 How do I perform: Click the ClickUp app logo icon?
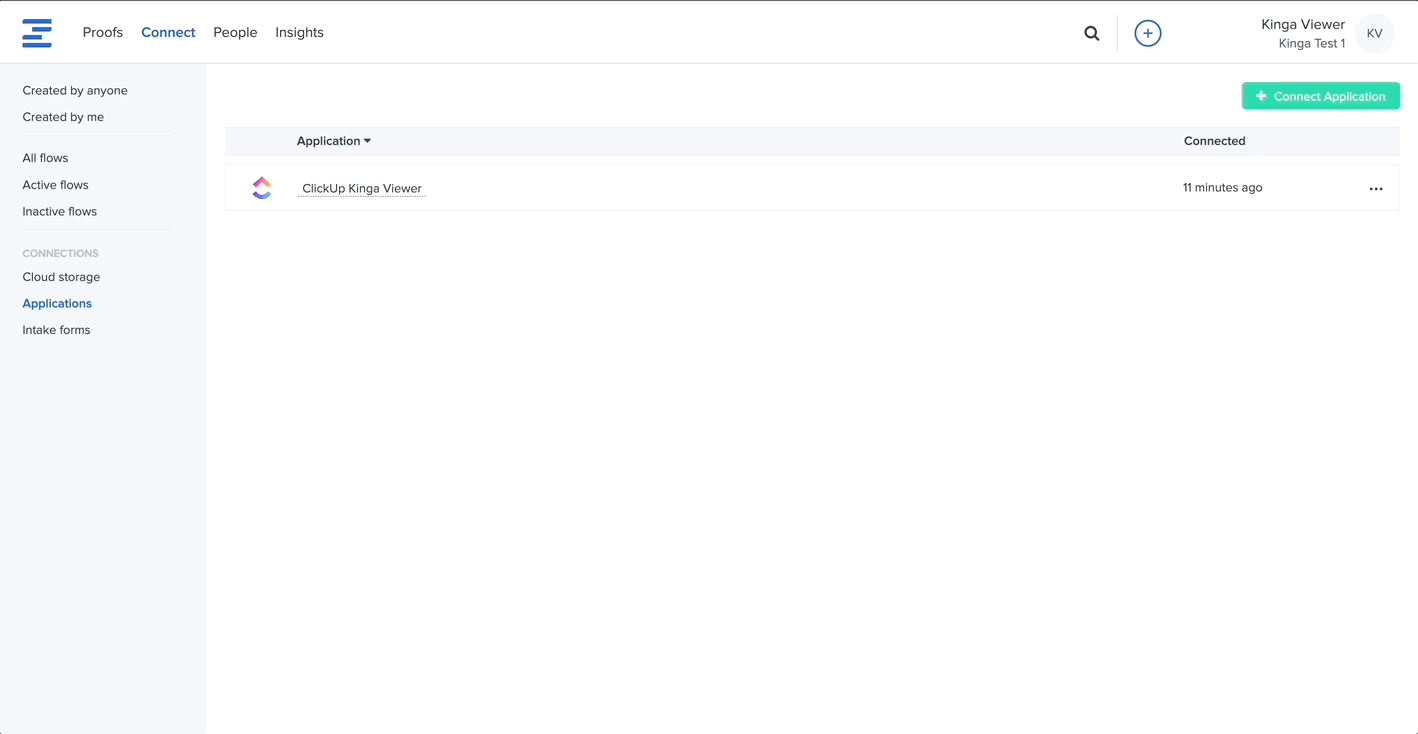click(x=262, y=188)
